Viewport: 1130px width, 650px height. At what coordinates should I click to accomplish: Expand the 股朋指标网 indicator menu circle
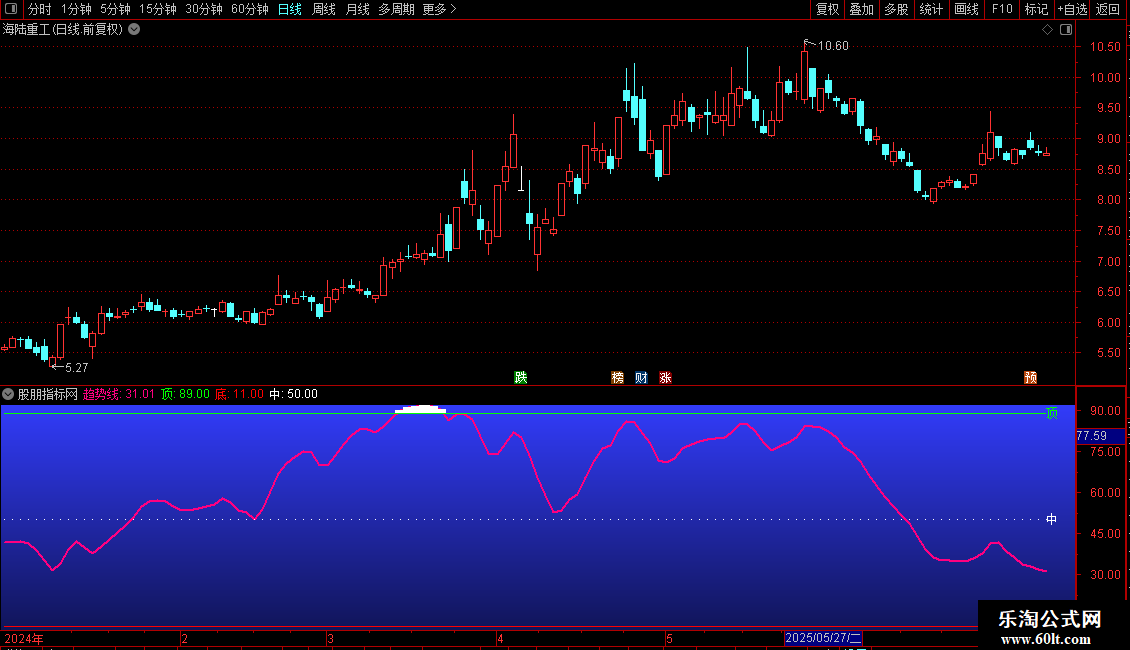point(8,394)
